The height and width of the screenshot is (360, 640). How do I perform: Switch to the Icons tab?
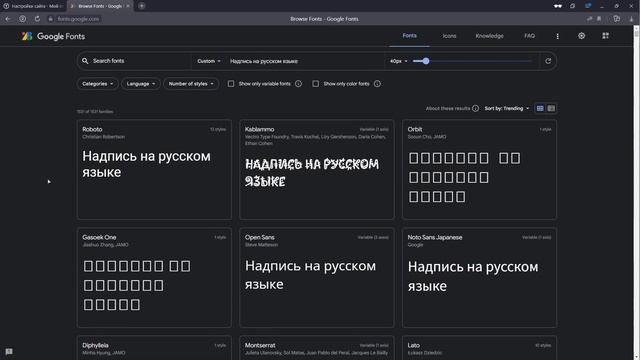pyautogui.click(x=449, y=36)
